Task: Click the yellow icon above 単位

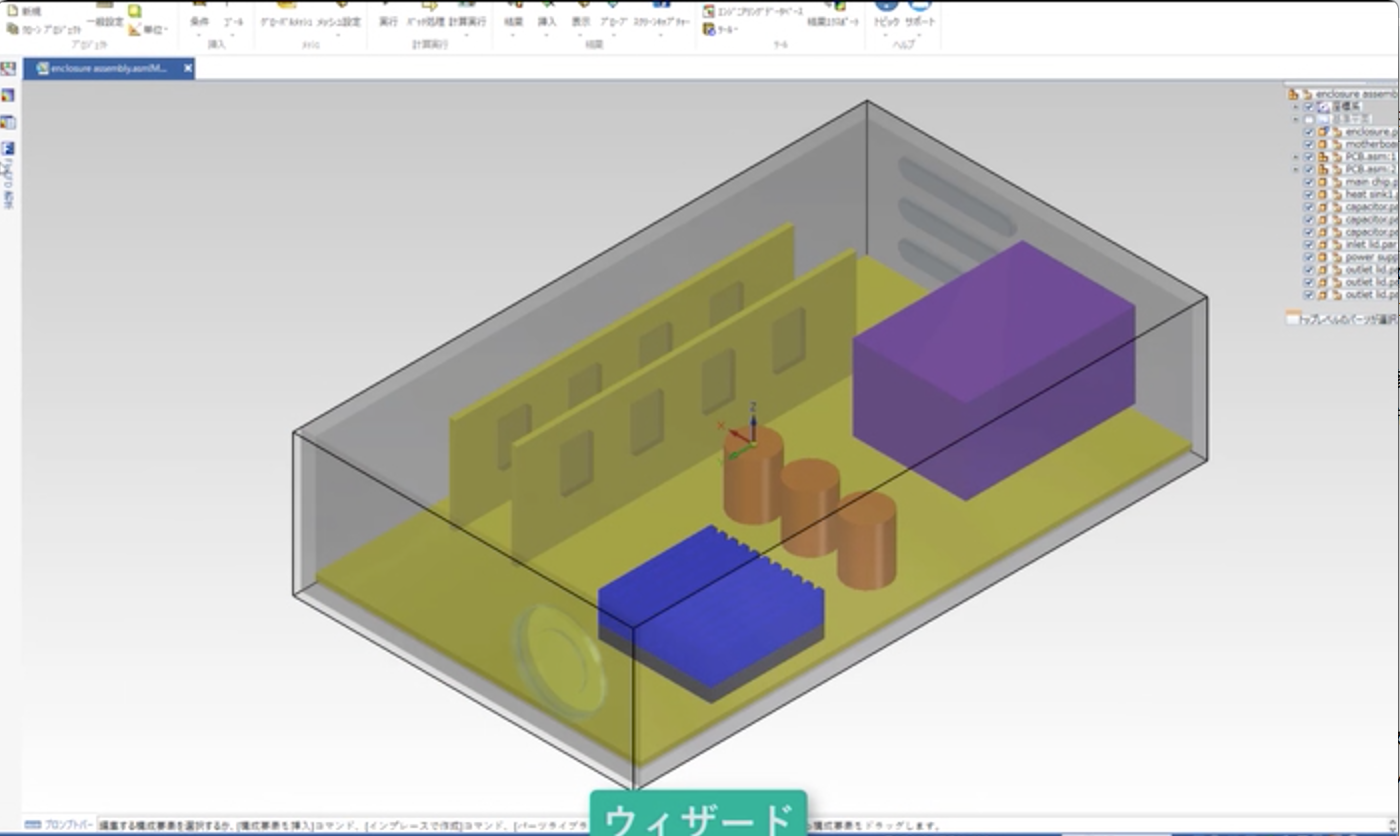Action: pyautogui.click(x=135, y=10)
